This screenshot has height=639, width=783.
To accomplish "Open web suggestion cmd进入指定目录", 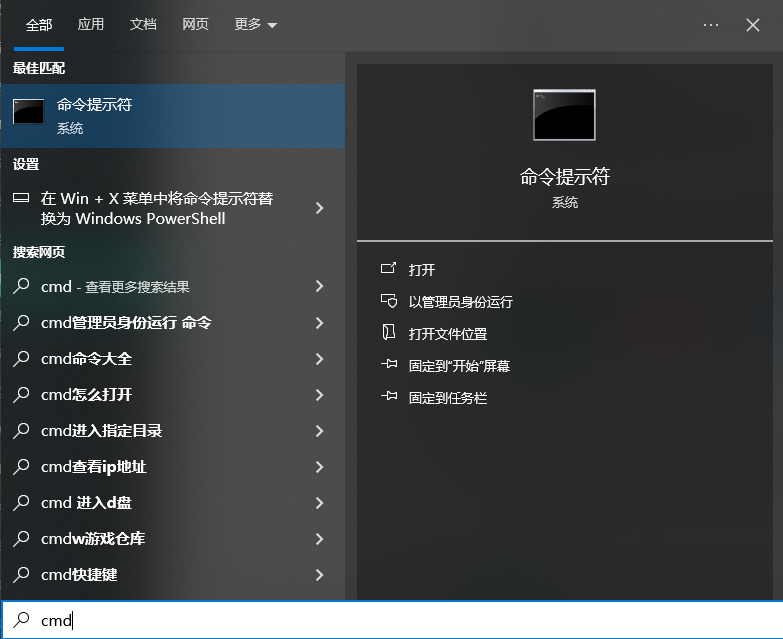I will click(102, 431).
